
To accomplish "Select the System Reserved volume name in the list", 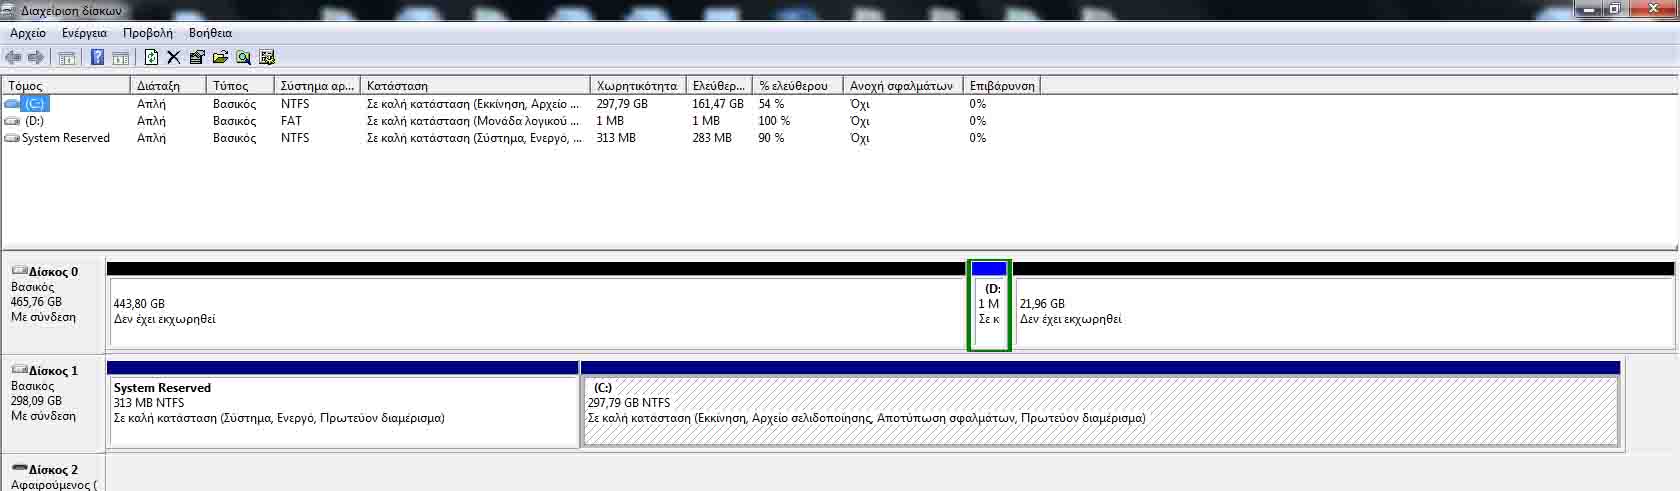I will (66, 138).
